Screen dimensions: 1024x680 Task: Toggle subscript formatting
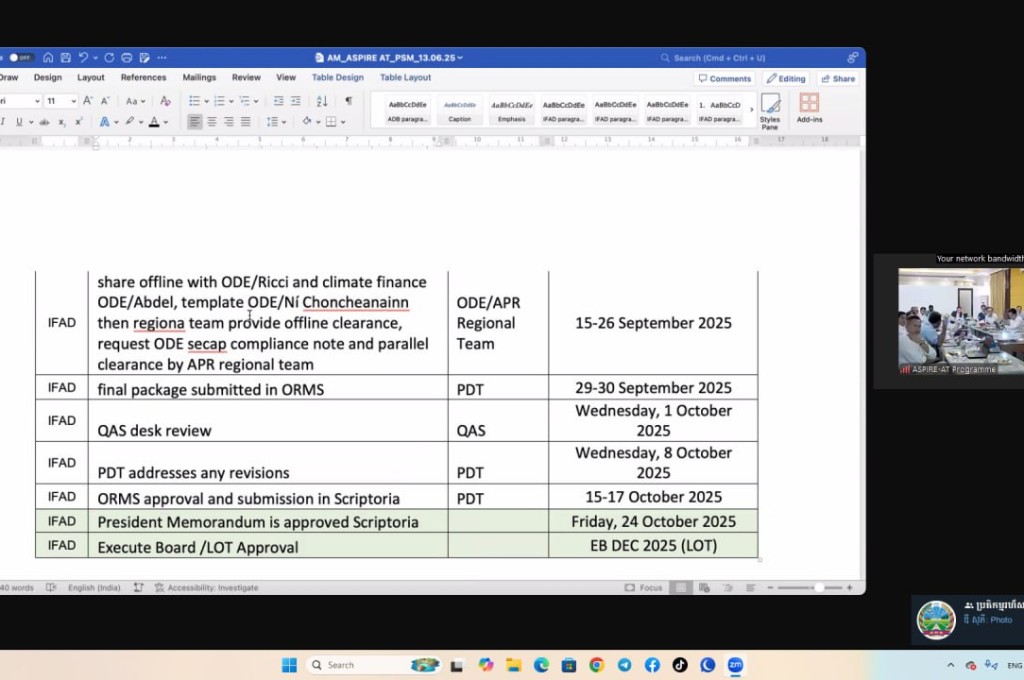click(61, 121)
